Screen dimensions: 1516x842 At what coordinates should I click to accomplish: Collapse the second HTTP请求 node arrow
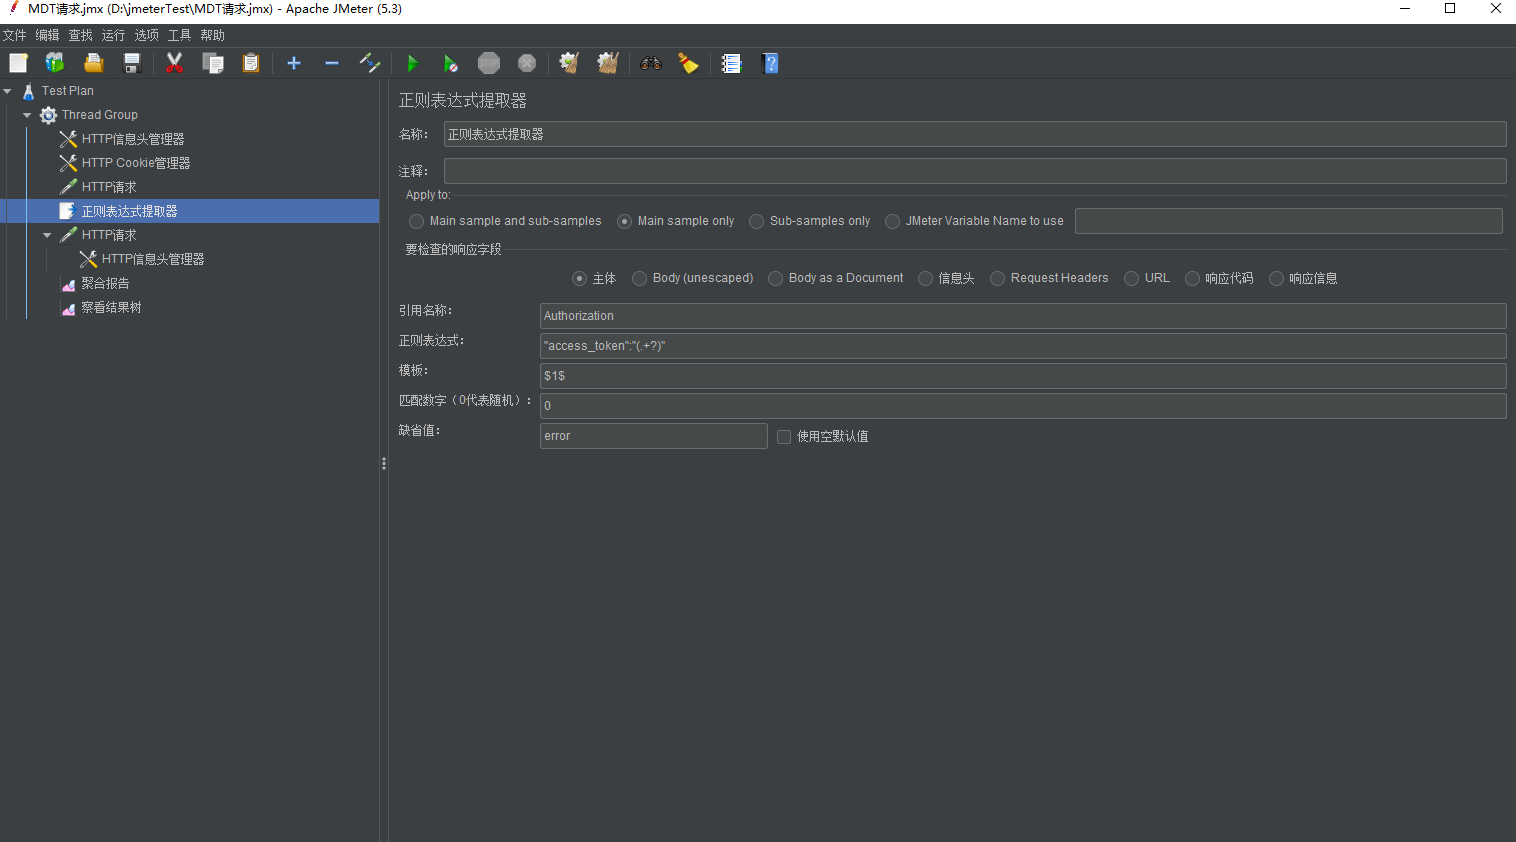pos(47,235)
